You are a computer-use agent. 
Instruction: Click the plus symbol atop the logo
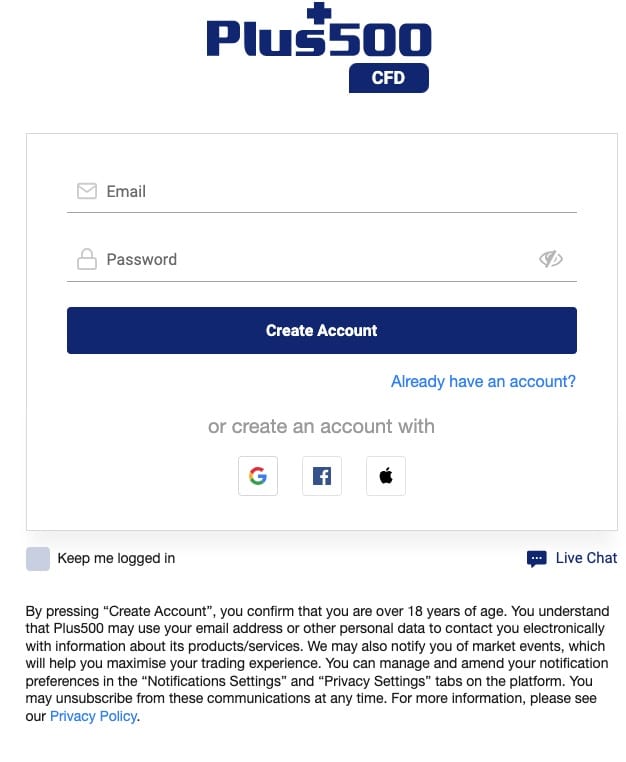(319, 13)
